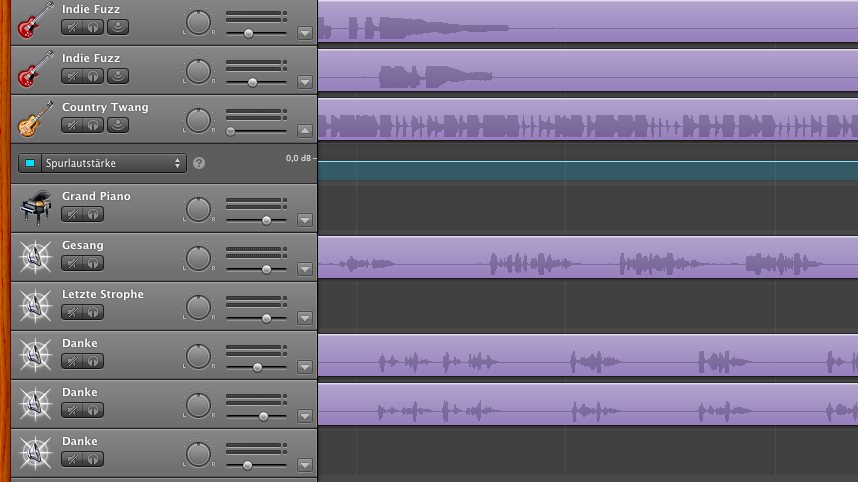Expand automation lane for Letzte Strophe track
Image resolution: width=858 pixels, height=482 pixels.
pos(305,318)
